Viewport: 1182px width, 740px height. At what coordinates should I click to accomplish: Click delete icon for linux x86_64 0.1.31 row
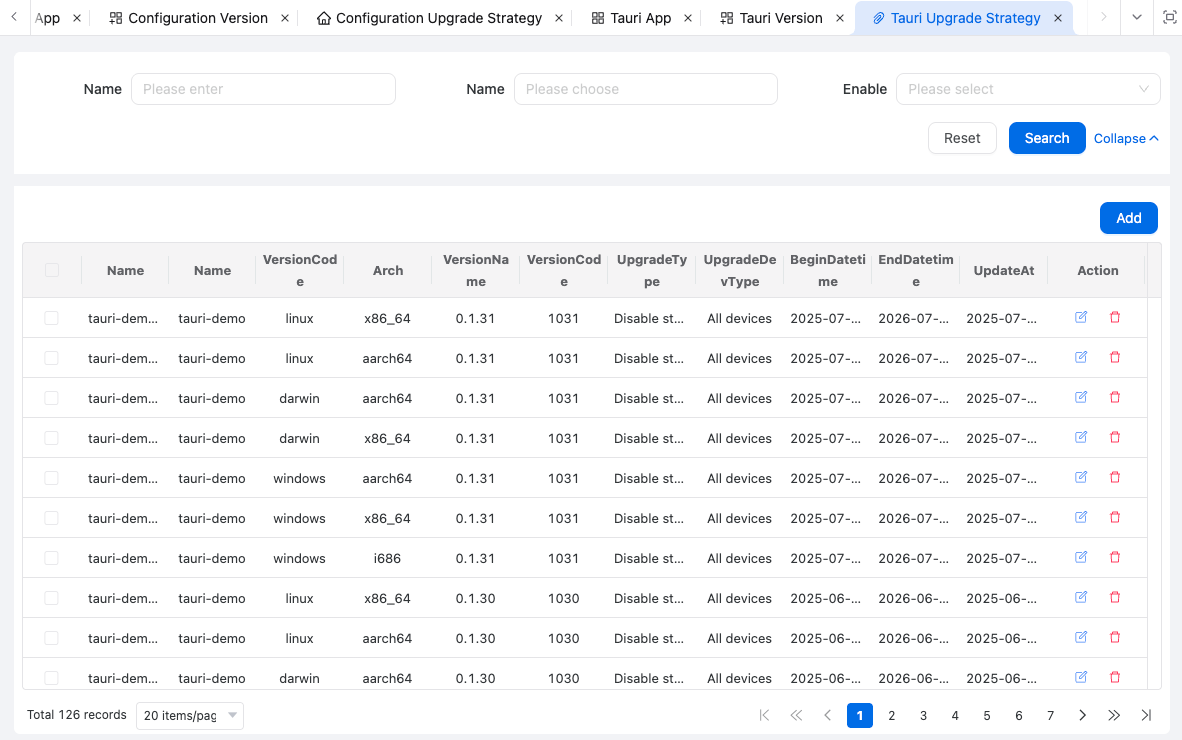click(1115, 317)
